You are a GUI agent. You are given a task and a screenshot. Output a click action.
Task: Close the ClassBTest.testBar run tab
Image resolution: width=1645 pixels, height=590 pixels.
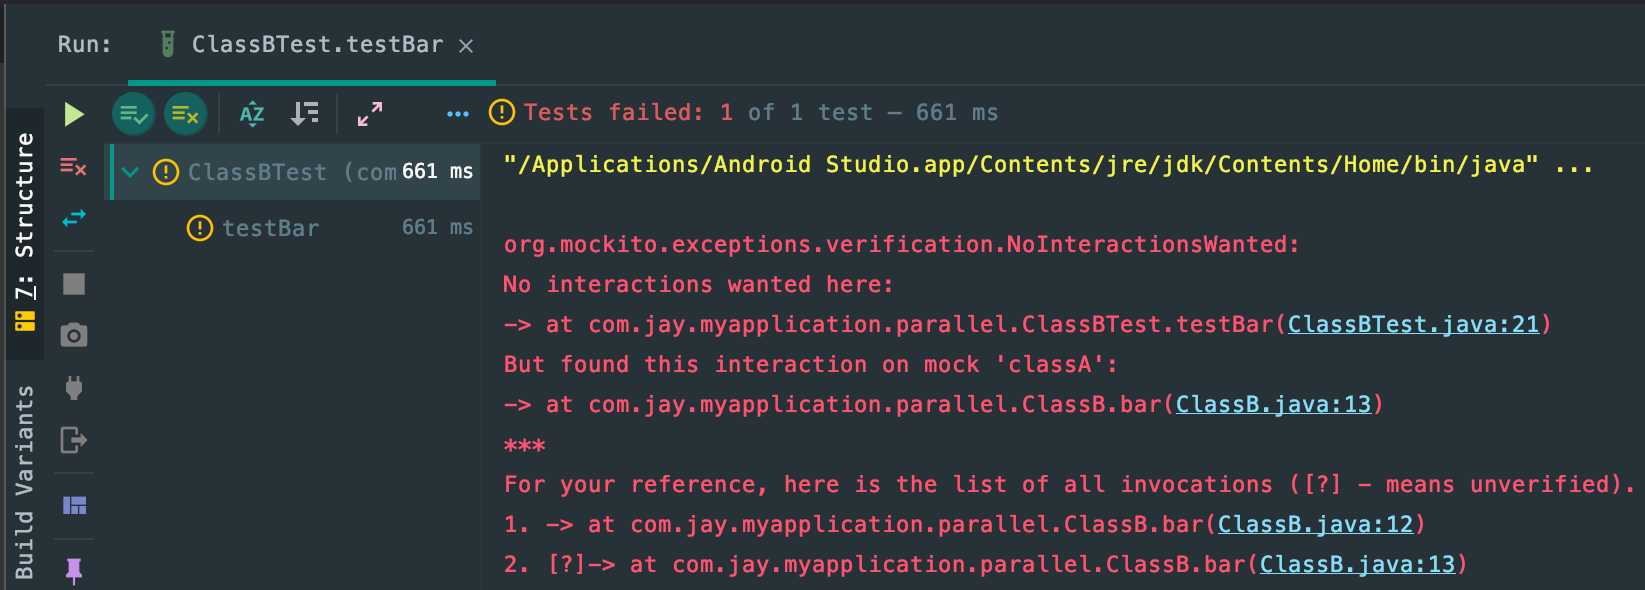(x=466, y=46)
